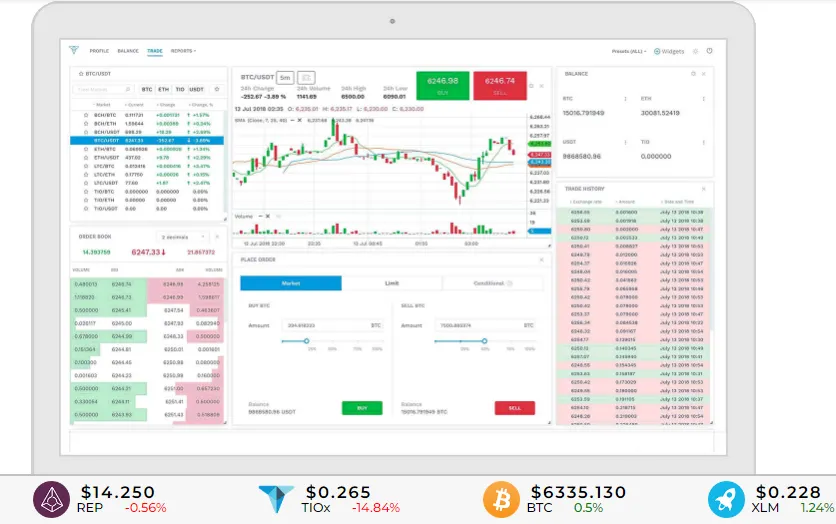Open the ETH balance options menu
Image resolution: width=836 pixels, height=524 pixels.
(704, 99)
